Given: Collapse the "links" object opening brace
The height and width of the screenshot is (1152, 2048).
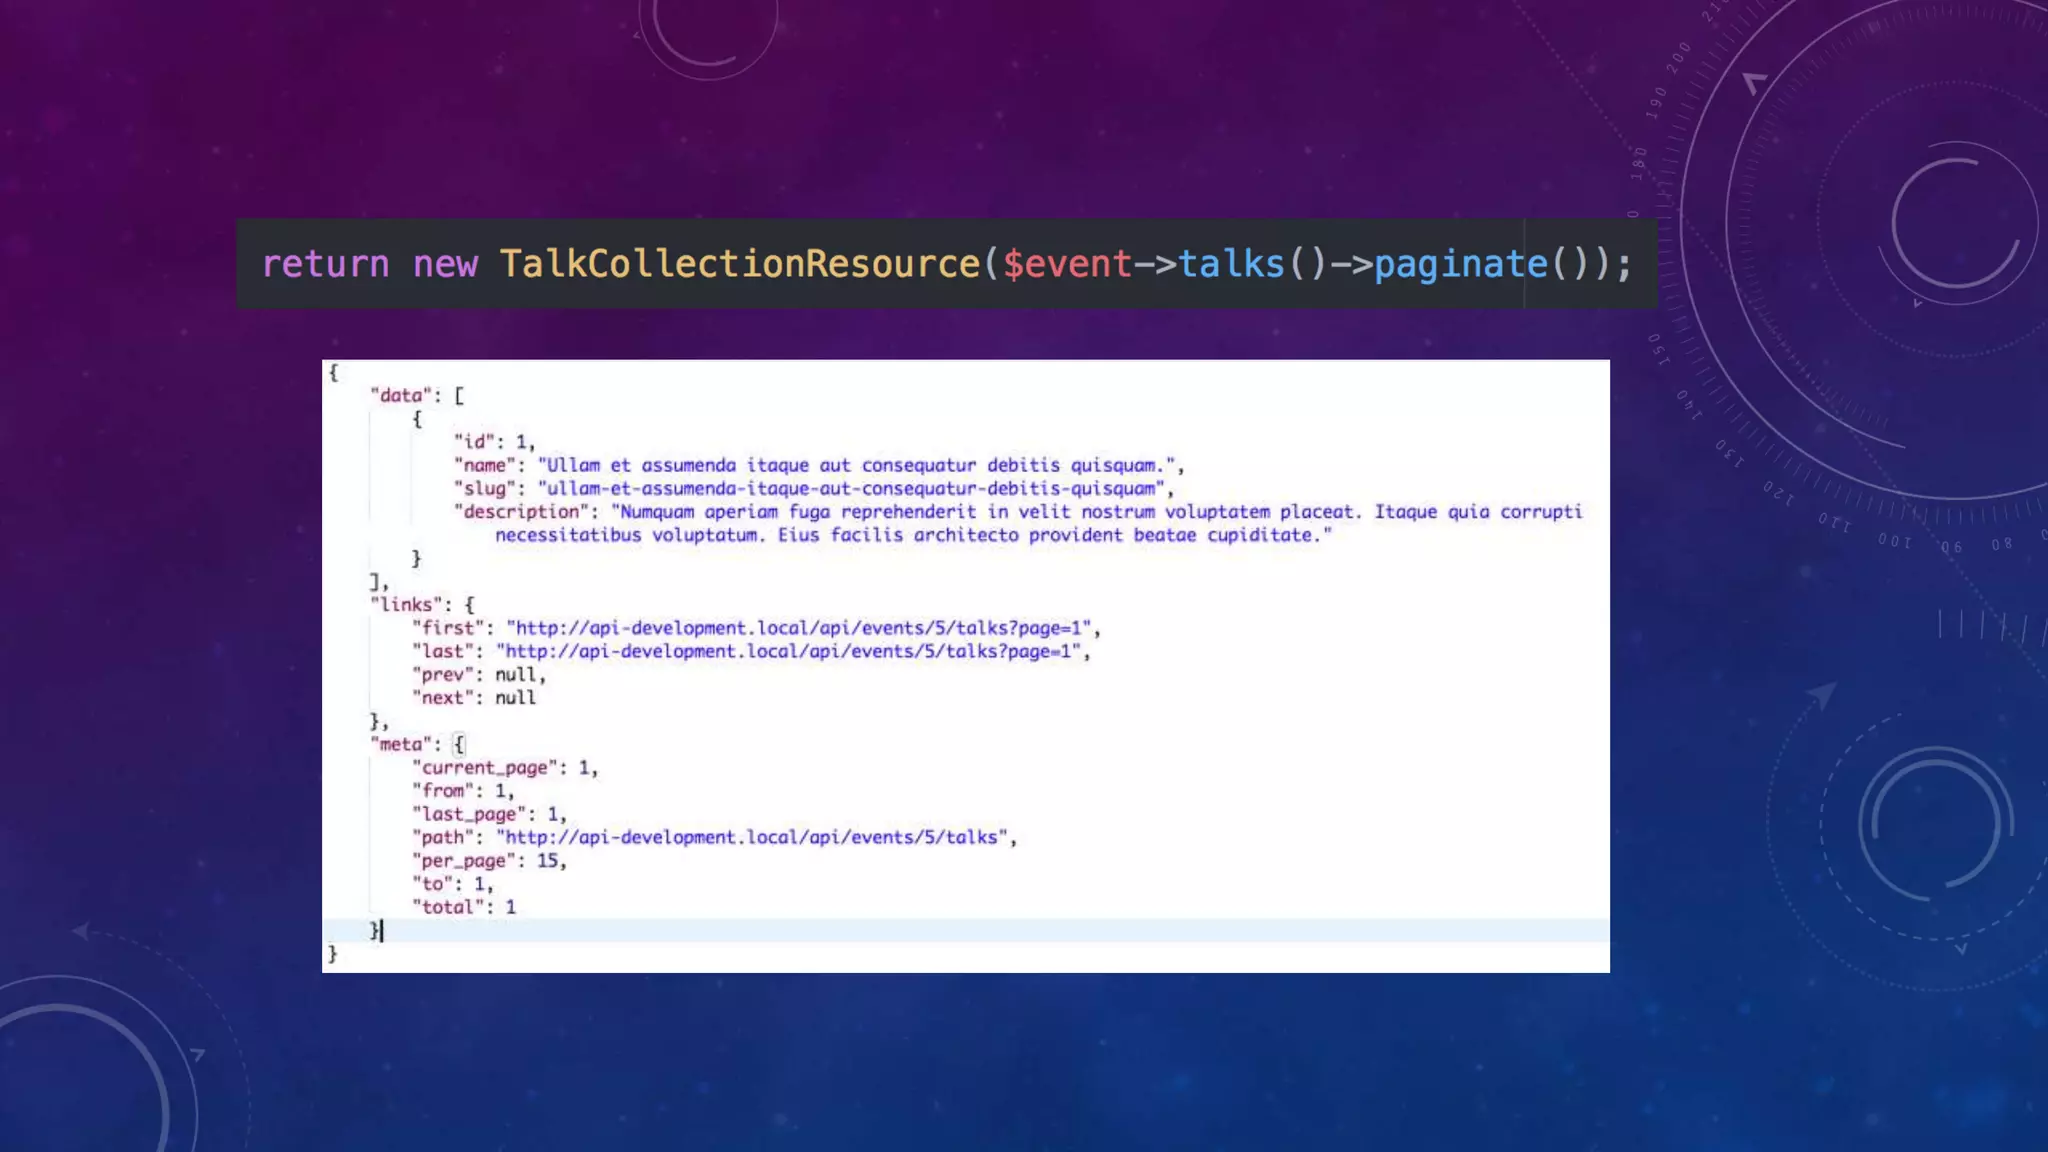Looking at the screenshot, I should coord(469,604).
